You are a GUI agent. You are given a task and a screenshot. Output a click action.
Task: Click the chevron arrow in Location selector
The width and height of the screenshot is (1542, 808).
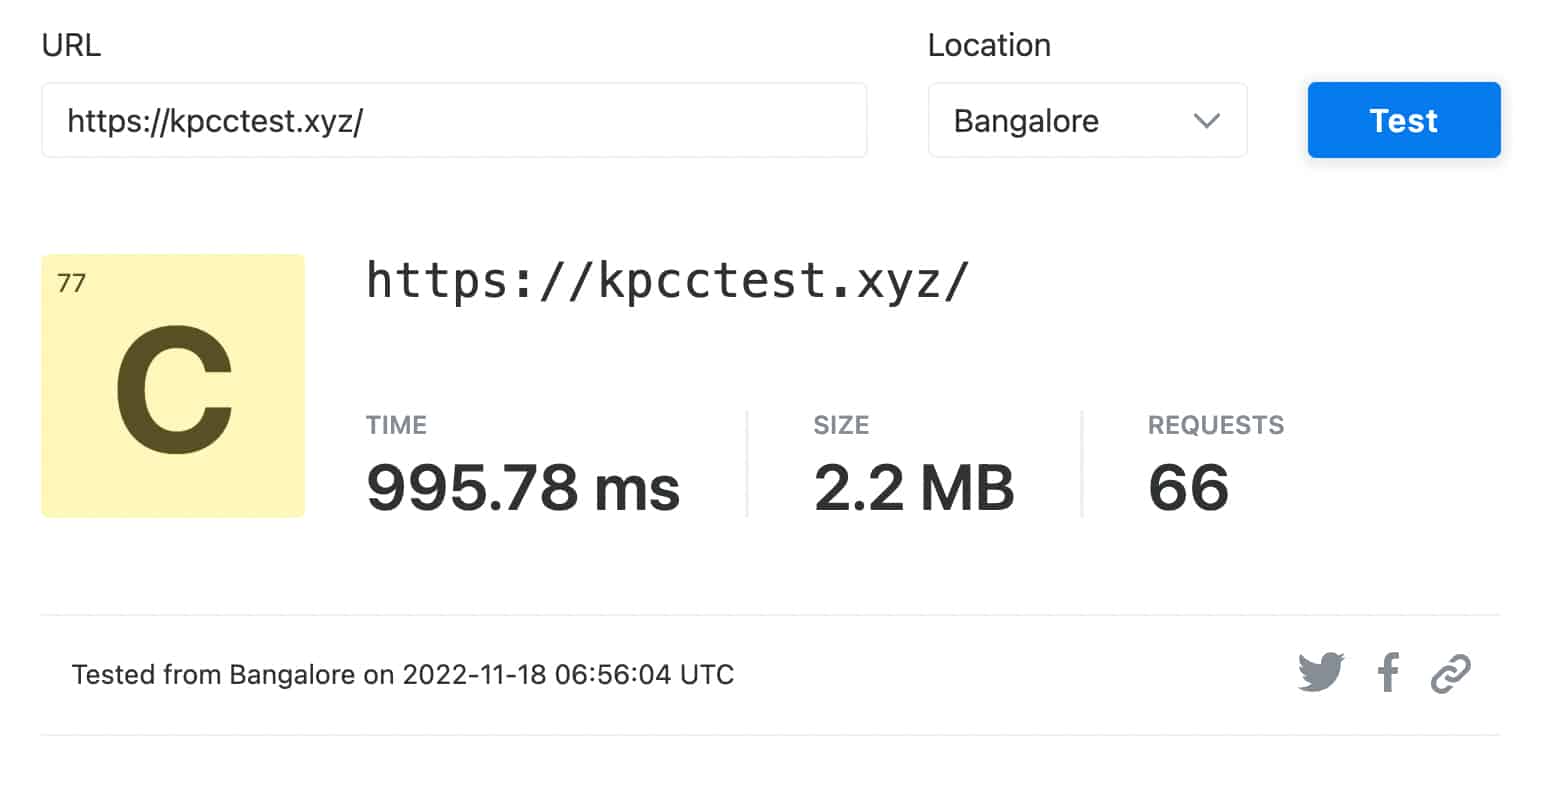tap(1207, 121)
